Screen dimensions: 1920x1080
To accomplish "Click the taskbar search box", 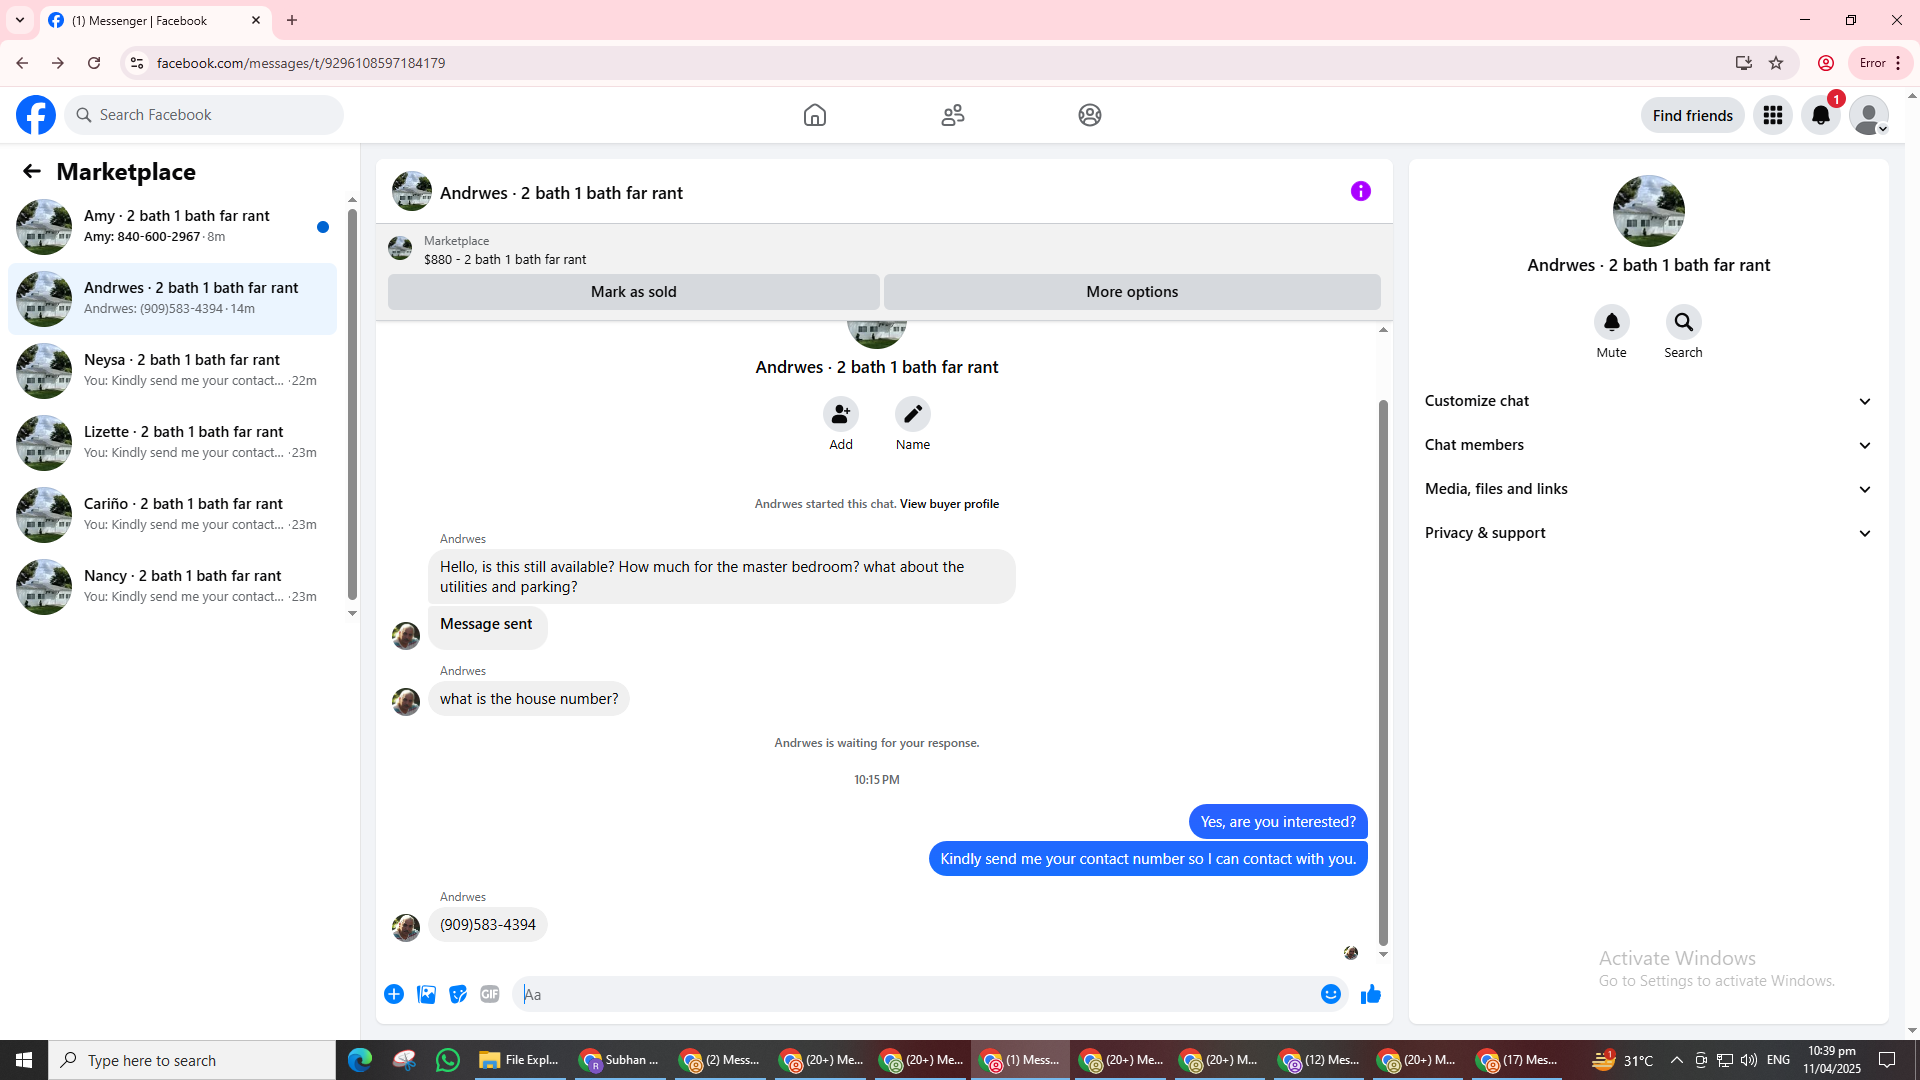I will (192, 1060).
